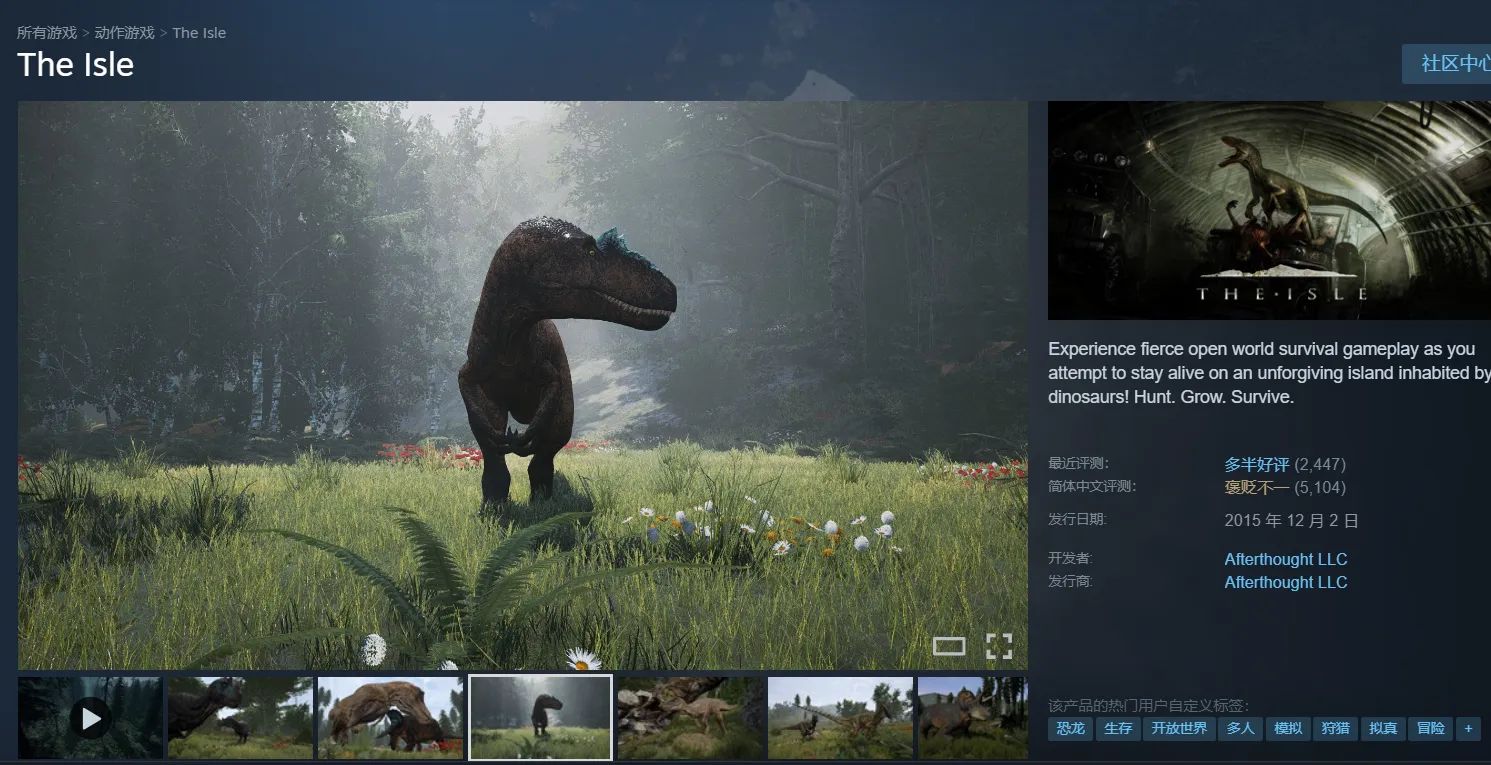Click the 2015 年 12 月 2 日 release date
1491x765 pixels.
[1292, 521]
